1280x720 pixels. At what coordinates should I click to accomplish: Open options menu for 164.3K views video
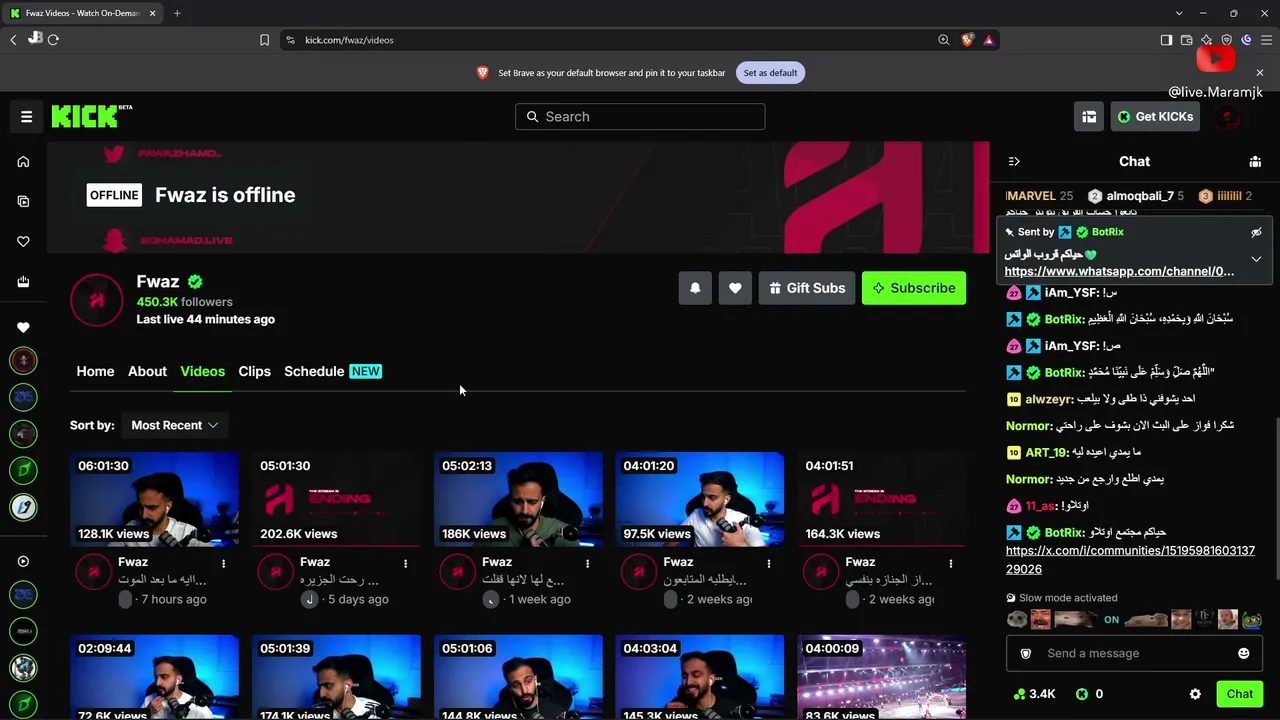(x=951, y=564)
